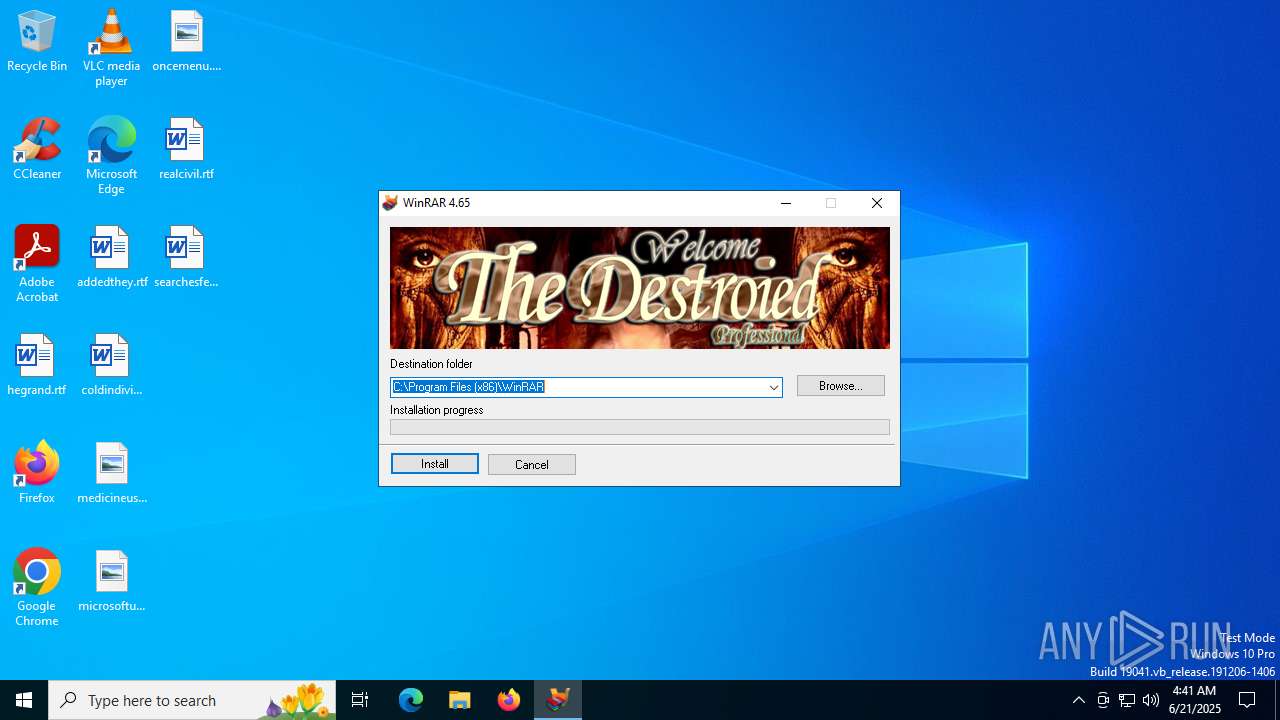Select the hegrand.rtf document icon
The height and width of the screenshot is (720, 1280).
(x=37, y=365)
